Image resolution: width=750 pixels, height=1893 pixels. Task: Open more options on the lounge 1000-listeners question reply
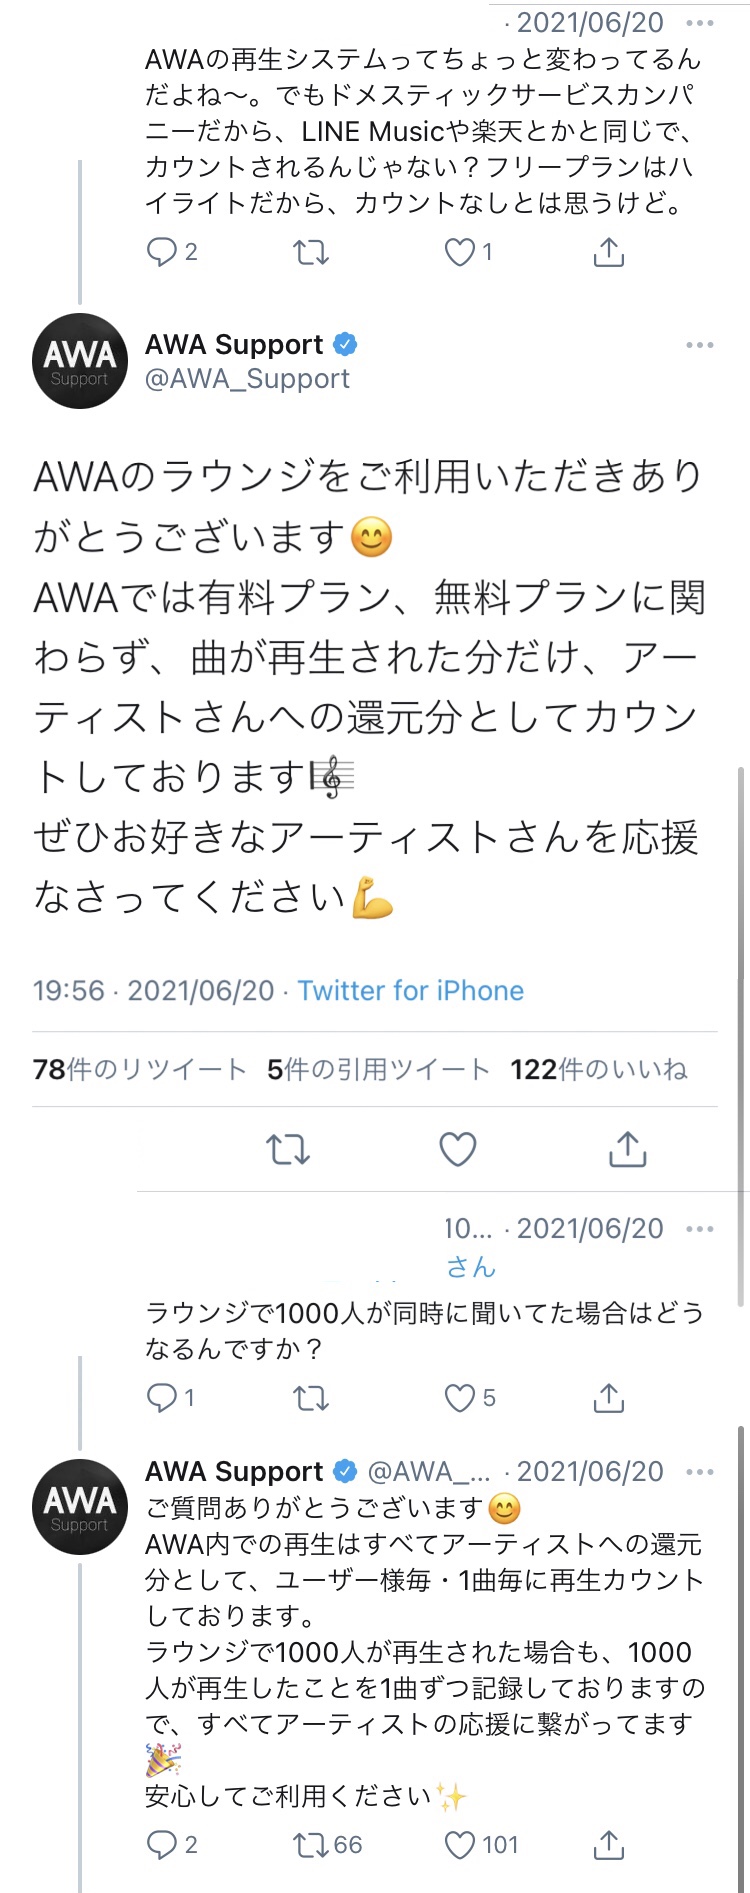coord(700,1229)
